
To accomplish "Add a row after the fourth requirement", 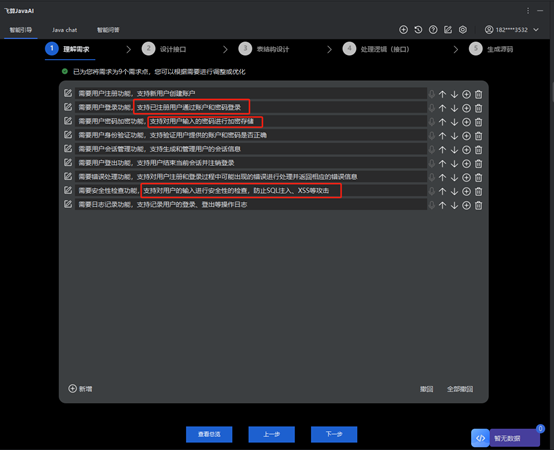I will (466, 136).
